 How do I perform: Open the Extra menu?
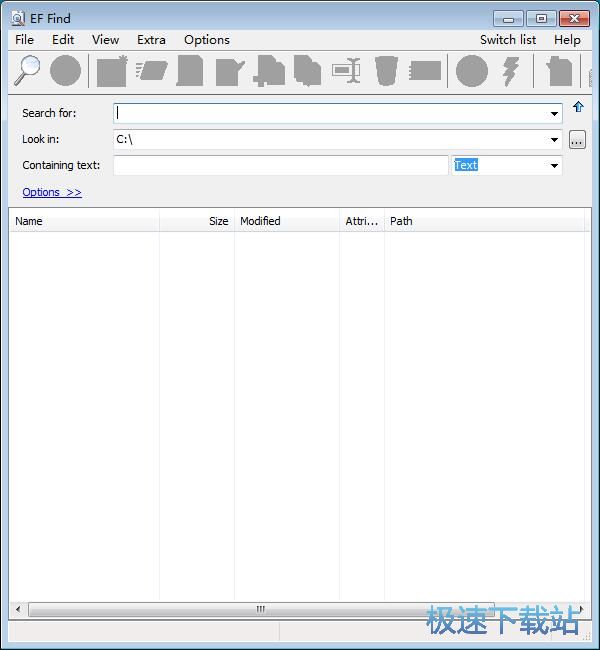tap(151, 40)
